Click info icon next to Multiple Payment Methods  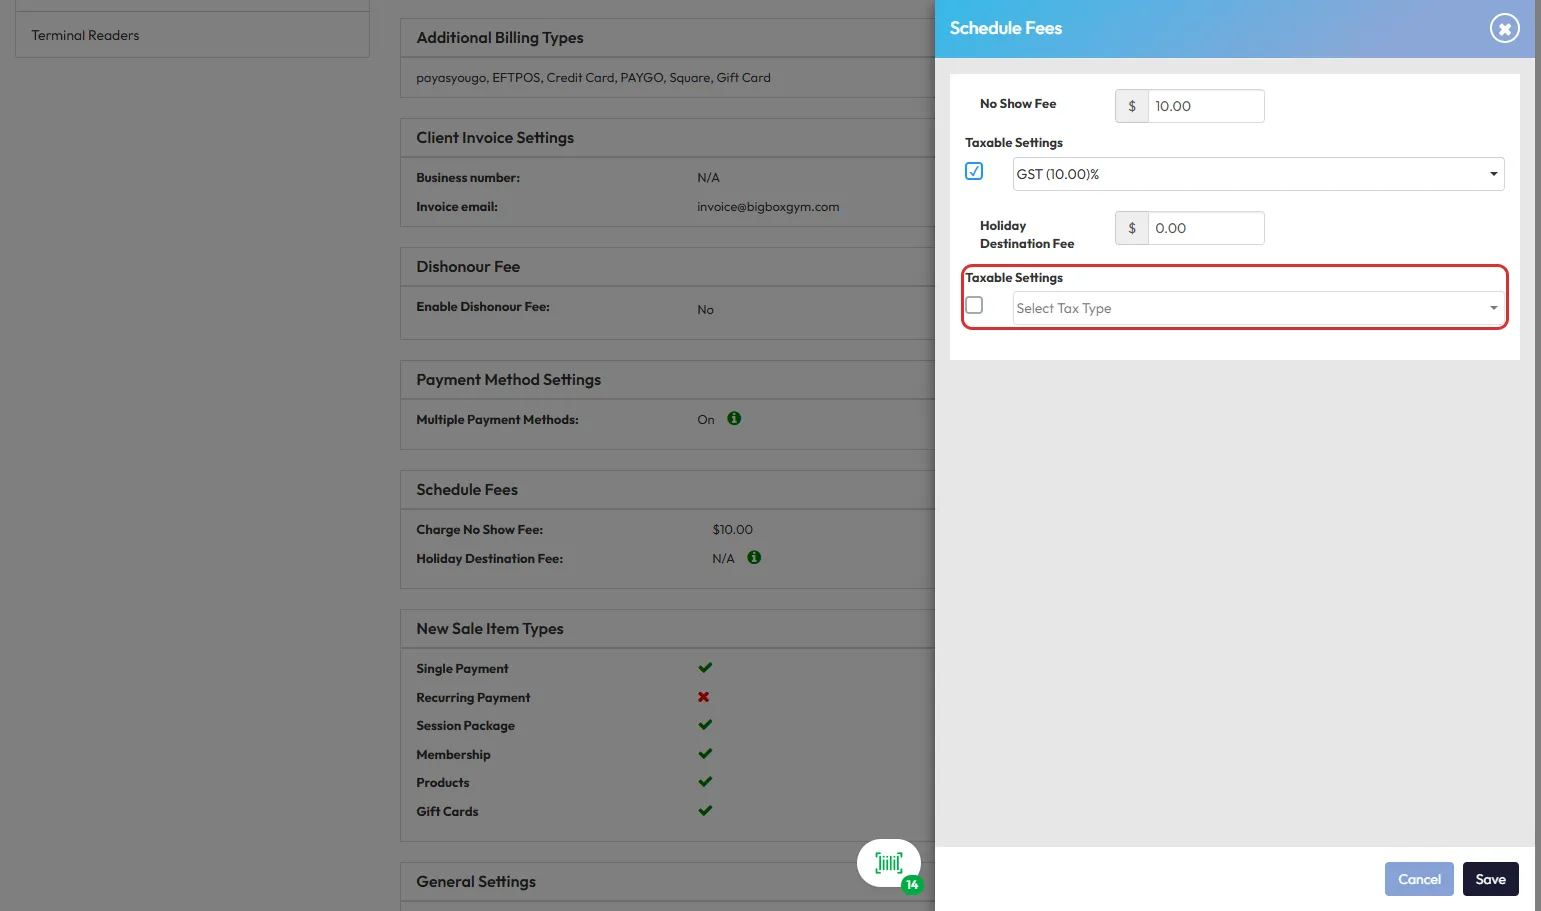[x=734, y=419]
